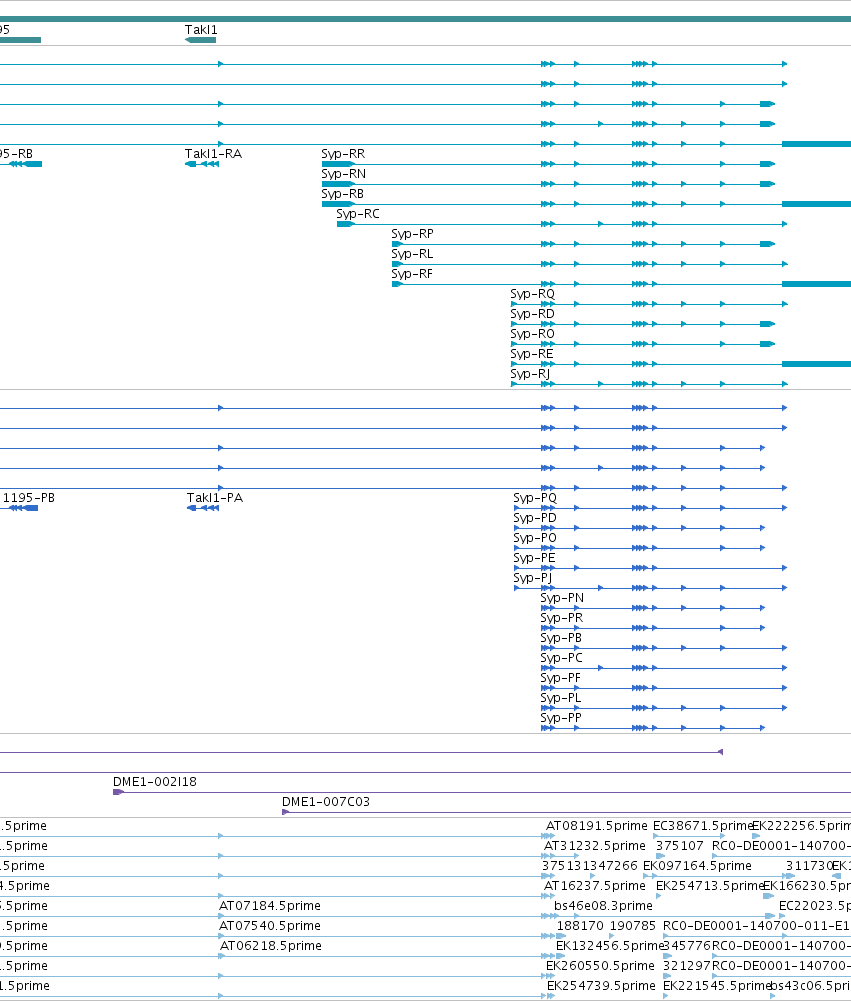Click the AT07184.5prime EST label
Screen dimensions: 851x1001
coord(269,906)
